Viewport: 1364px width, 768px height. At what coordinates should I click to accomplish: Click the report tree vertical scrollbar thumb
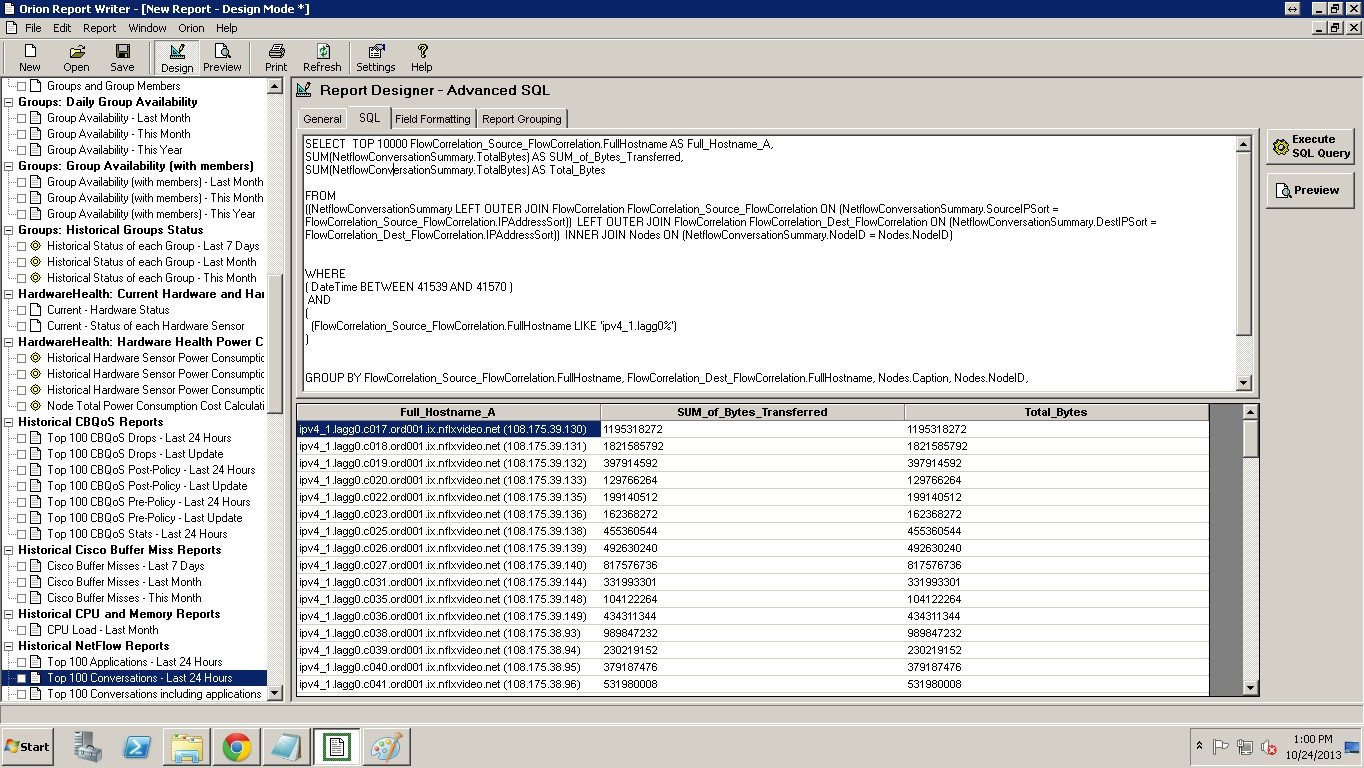pyautogui.click(x=275, y=344)
